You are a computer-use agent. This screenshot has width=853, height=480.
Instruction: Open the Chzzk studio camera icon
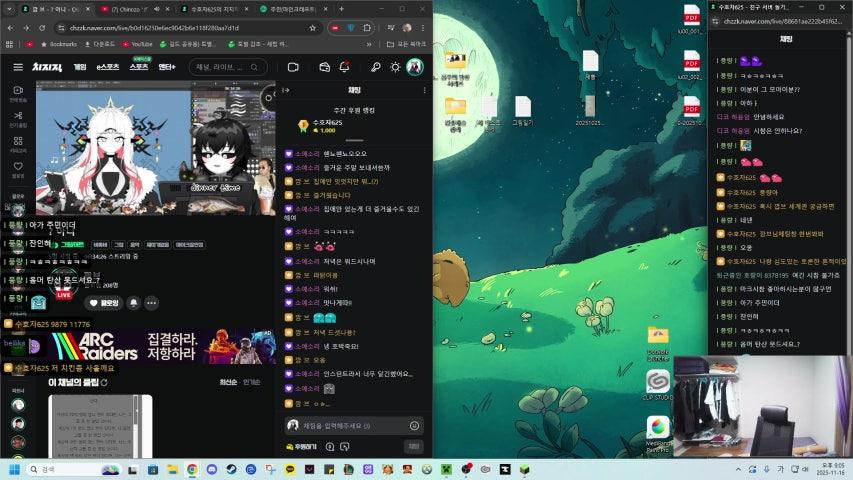click(293, 67)
